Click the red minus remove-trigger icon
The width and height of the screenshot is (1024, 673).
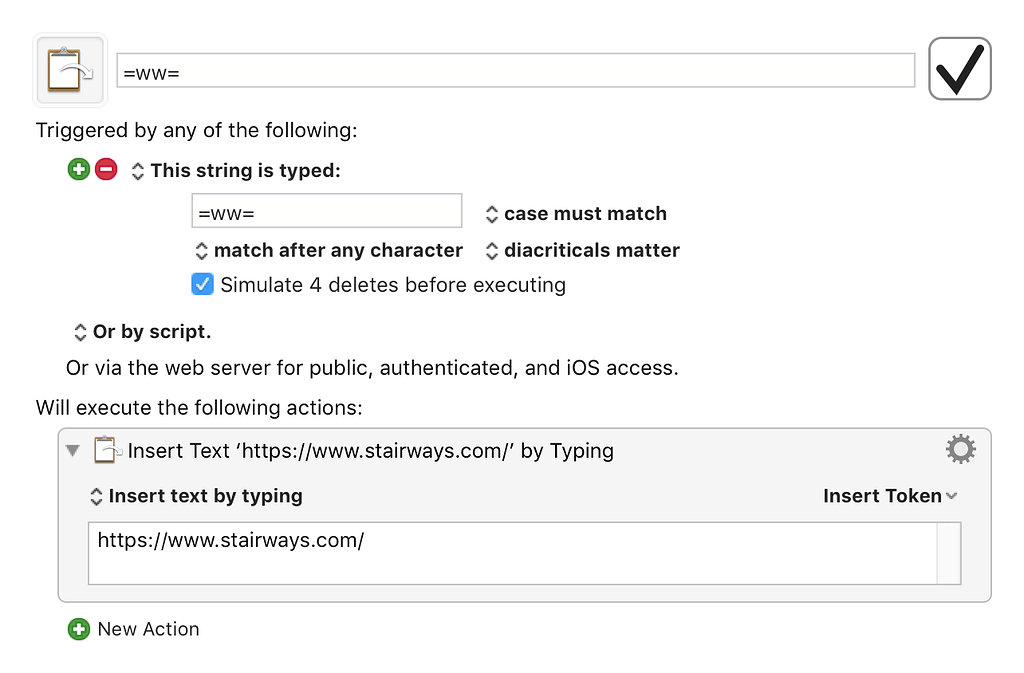tap(106, 170)
